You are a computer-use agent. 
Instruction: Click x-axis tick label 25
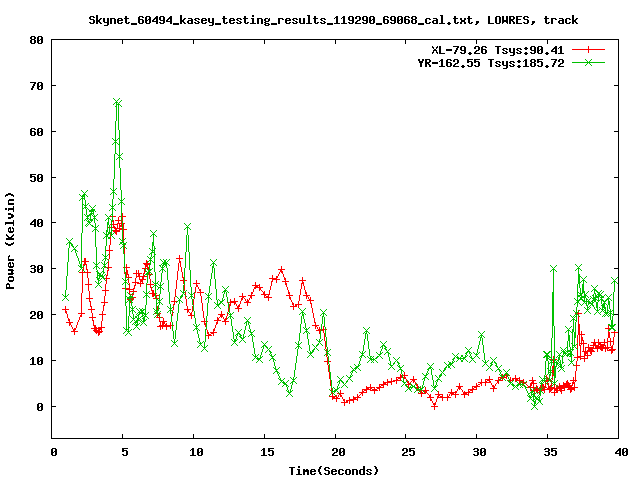coord(409,452)
